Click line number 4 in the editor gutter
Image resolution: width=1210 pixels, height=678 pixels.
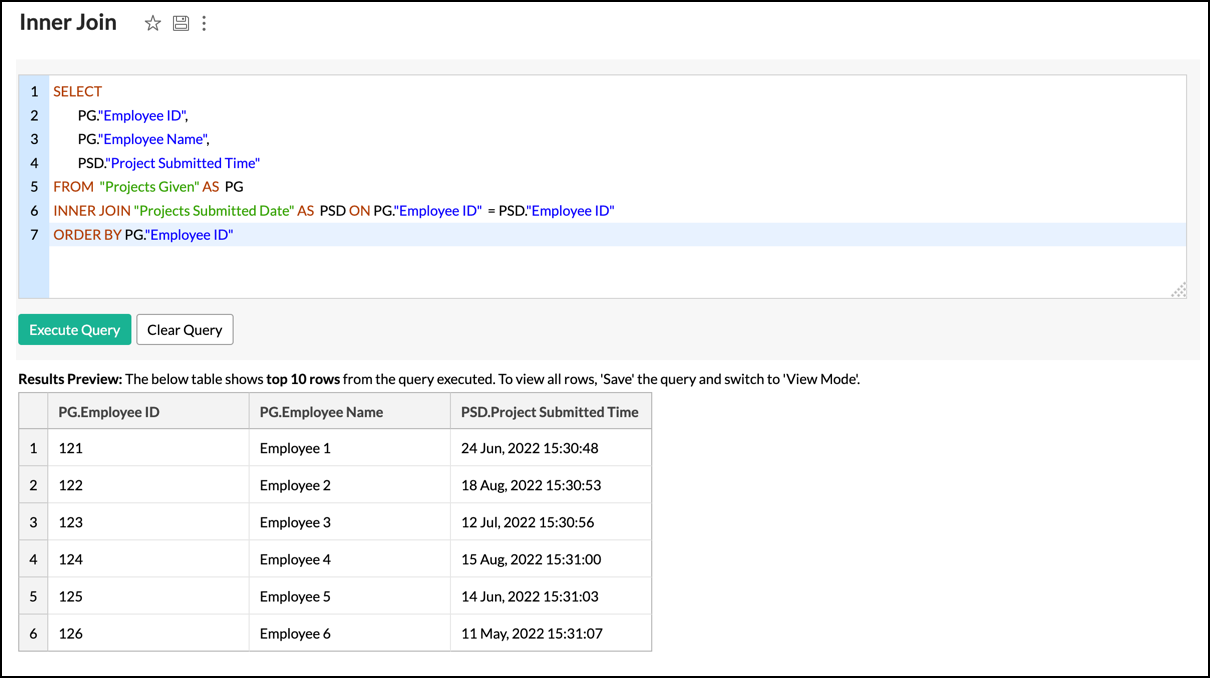34,163
